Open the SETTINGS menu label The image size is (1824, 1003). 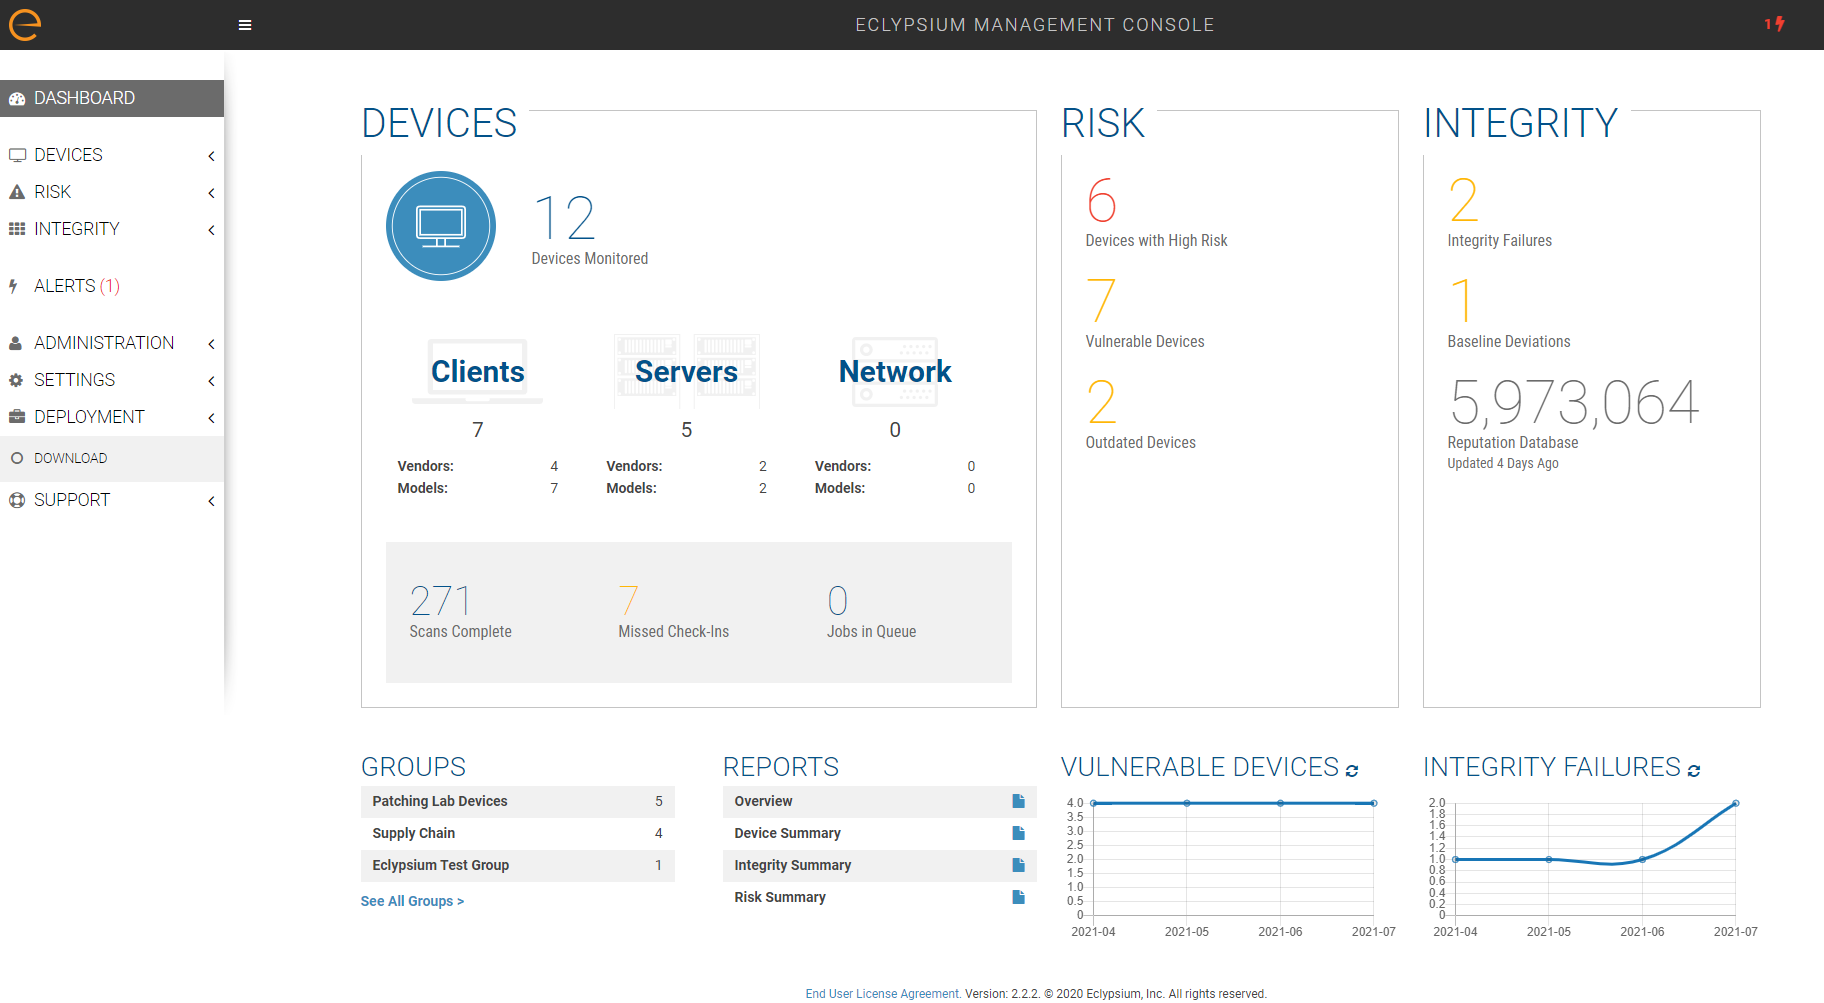(74, 380)
